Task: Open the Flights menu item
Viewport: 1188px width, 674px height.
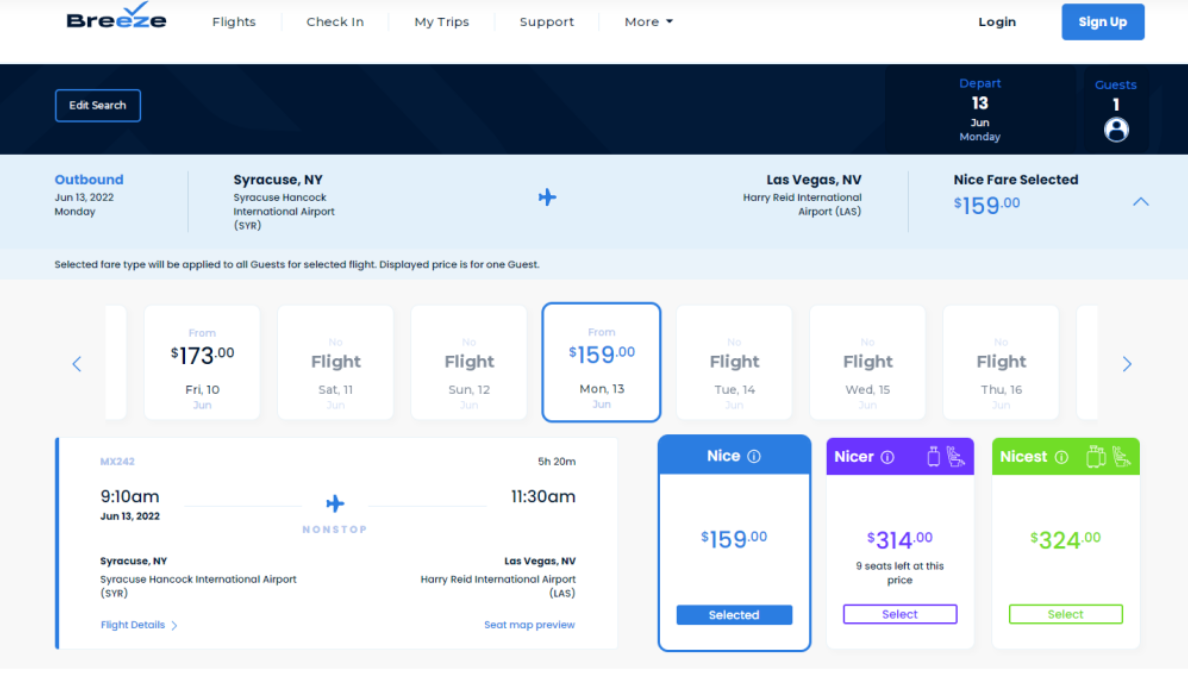Action: click(233, 22)
